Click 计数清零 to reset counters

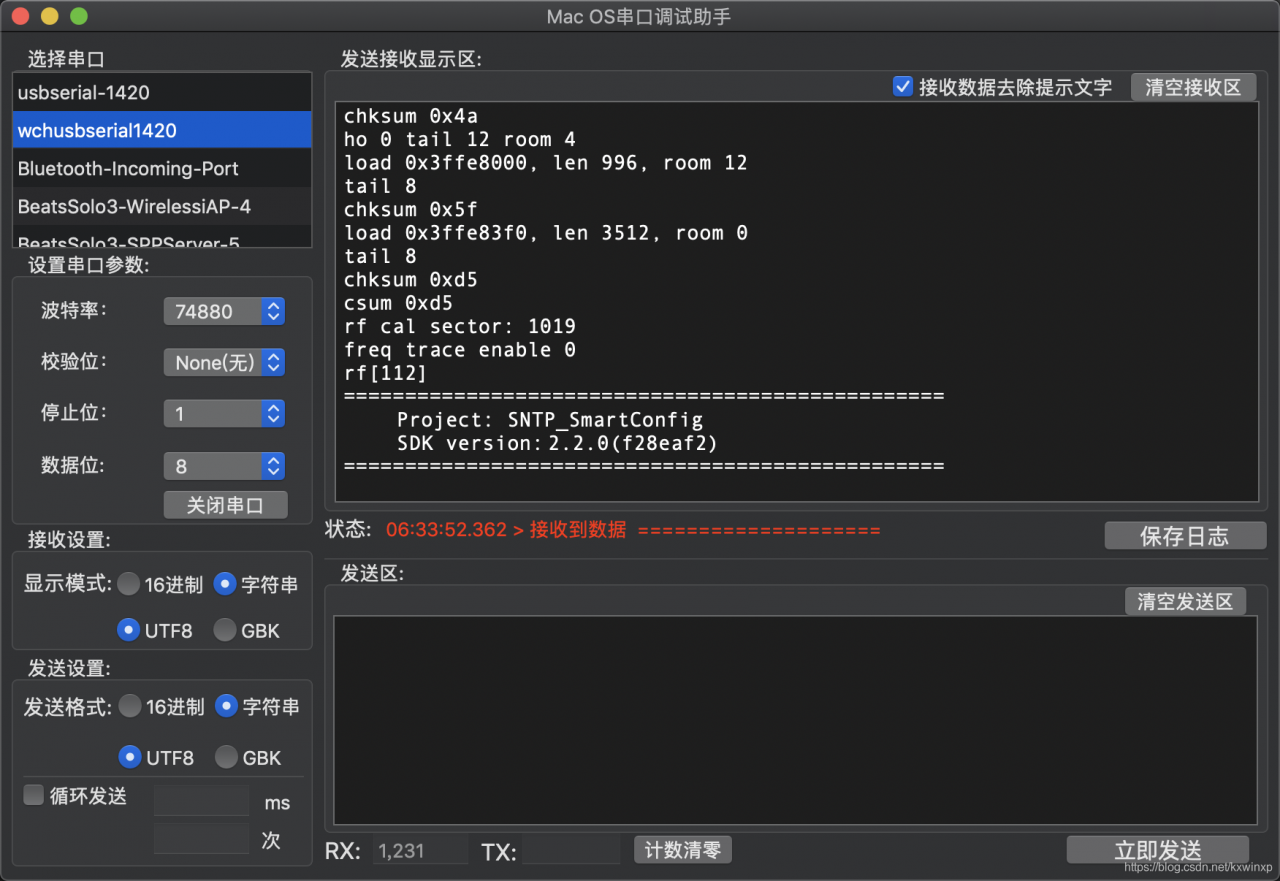[683, 850]
